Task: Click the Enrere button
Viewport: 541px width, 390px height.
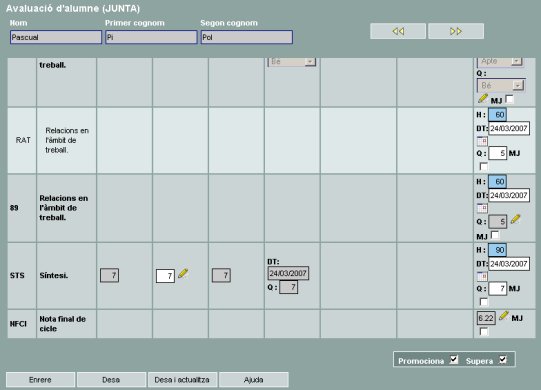Action: 40,380
